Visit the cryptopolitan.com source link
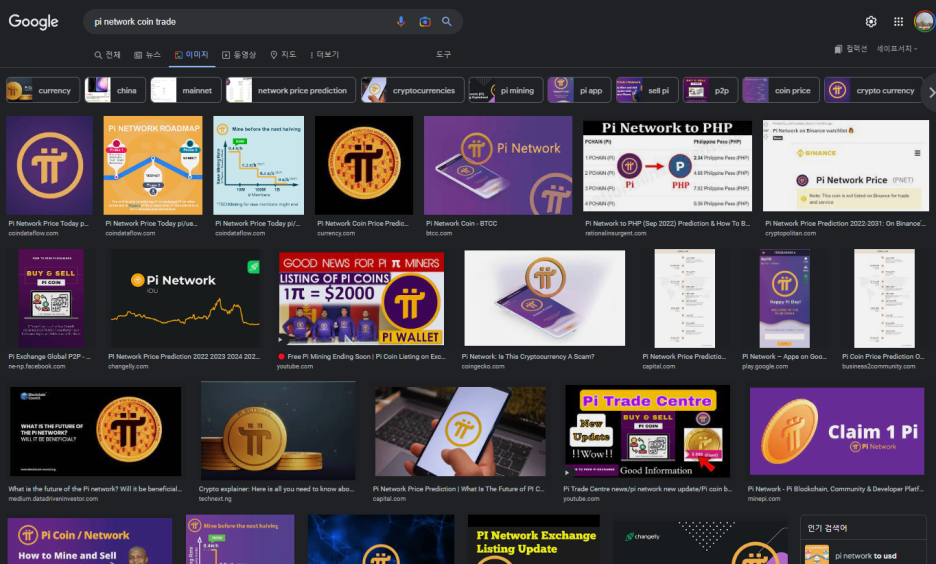 click(x=790, y=233)
